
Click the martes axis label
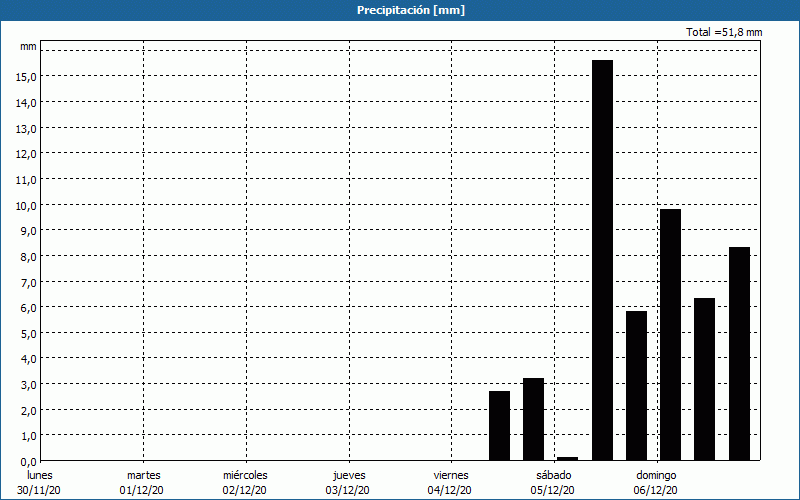143,475
